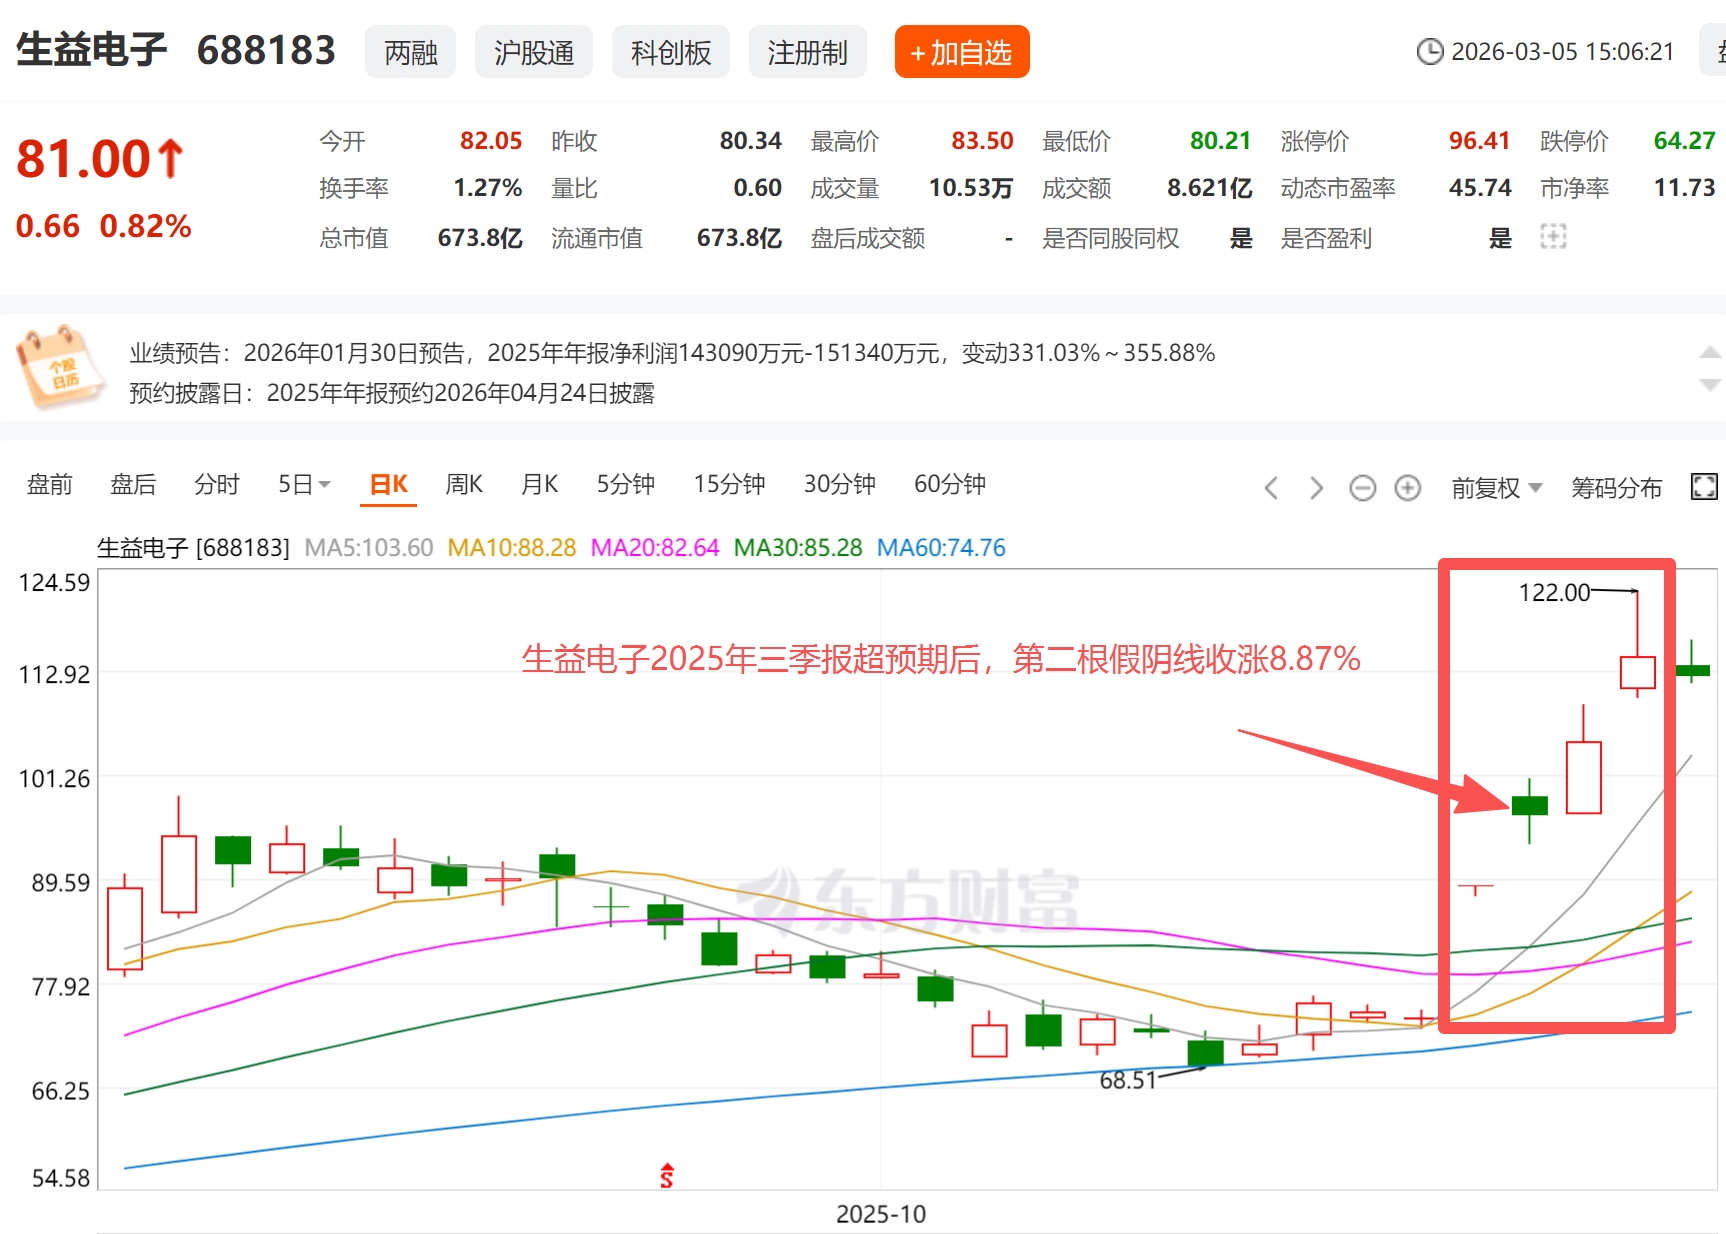This screenshot has height=1234, width=1726.
Task: Click the 跌停价 value 64.27
Action: coord(1685,141)
